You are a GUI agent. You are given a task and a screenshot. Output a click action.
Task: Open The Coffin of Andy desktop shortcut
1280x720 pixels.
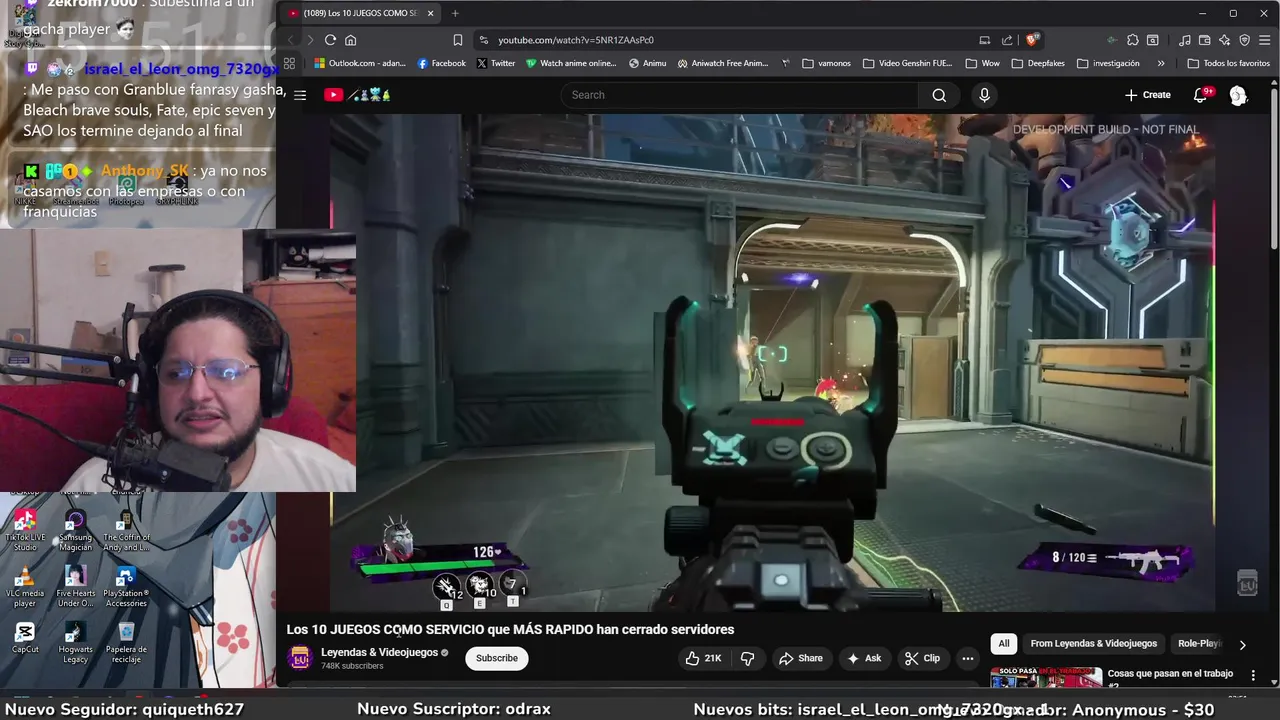coord(125,531)
